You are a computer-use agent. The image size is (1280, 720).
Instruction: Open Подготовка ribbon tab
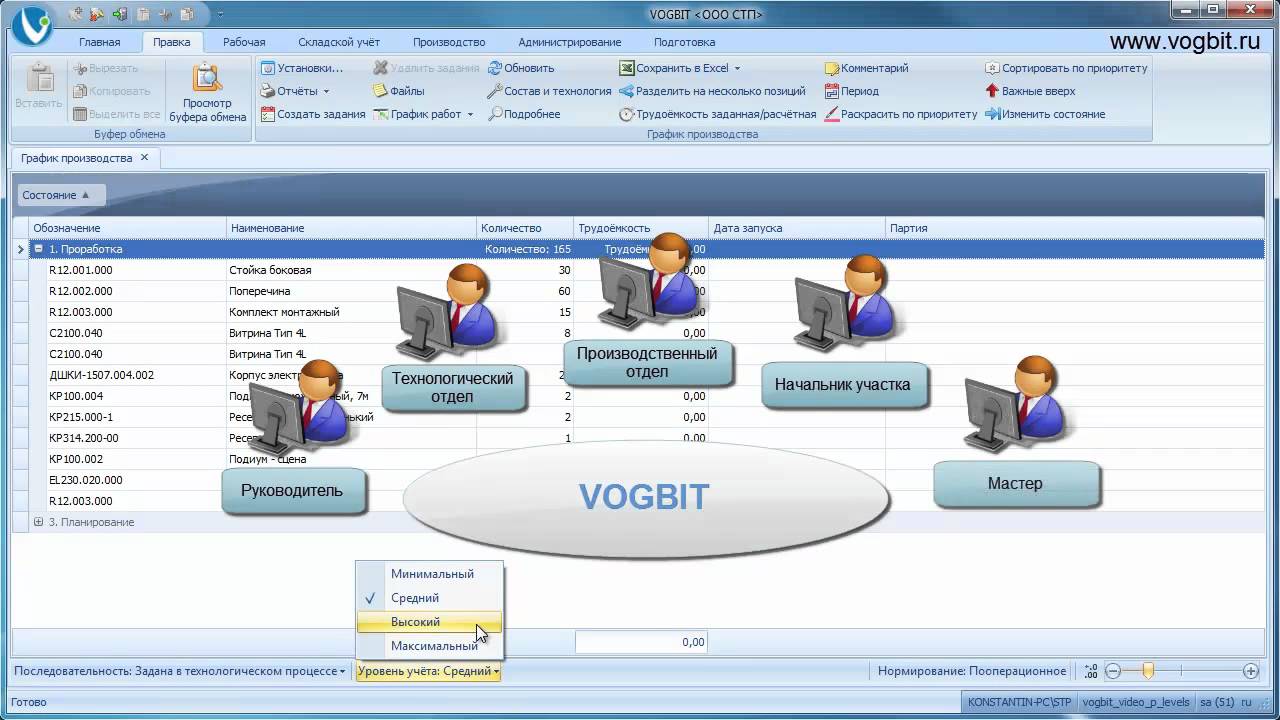pyautogui.click(x=684, y=42)
